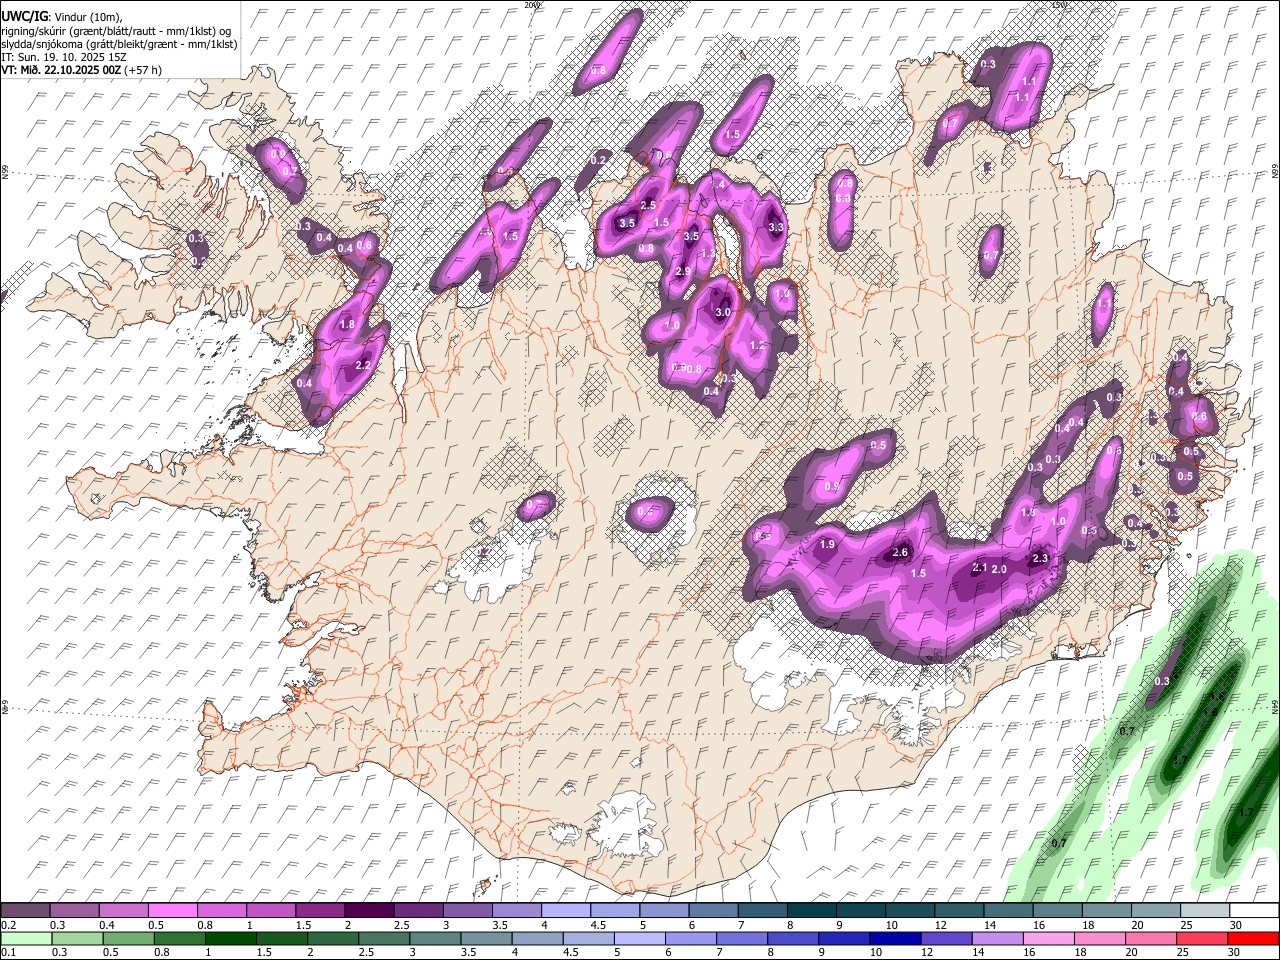
Task: Click the 'VT: Mið. 22.10.2025 00Z' valid time
Action: [x=61, y=70]
